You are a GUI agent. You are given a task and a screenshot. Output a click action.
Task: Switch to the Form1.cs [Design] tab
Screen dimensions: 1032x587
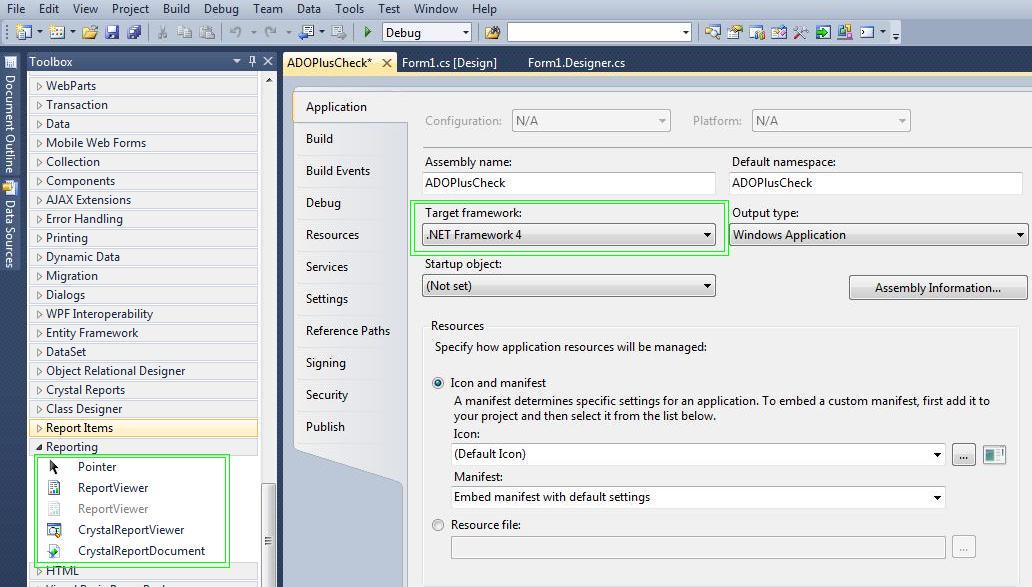(x=449, y=63)
